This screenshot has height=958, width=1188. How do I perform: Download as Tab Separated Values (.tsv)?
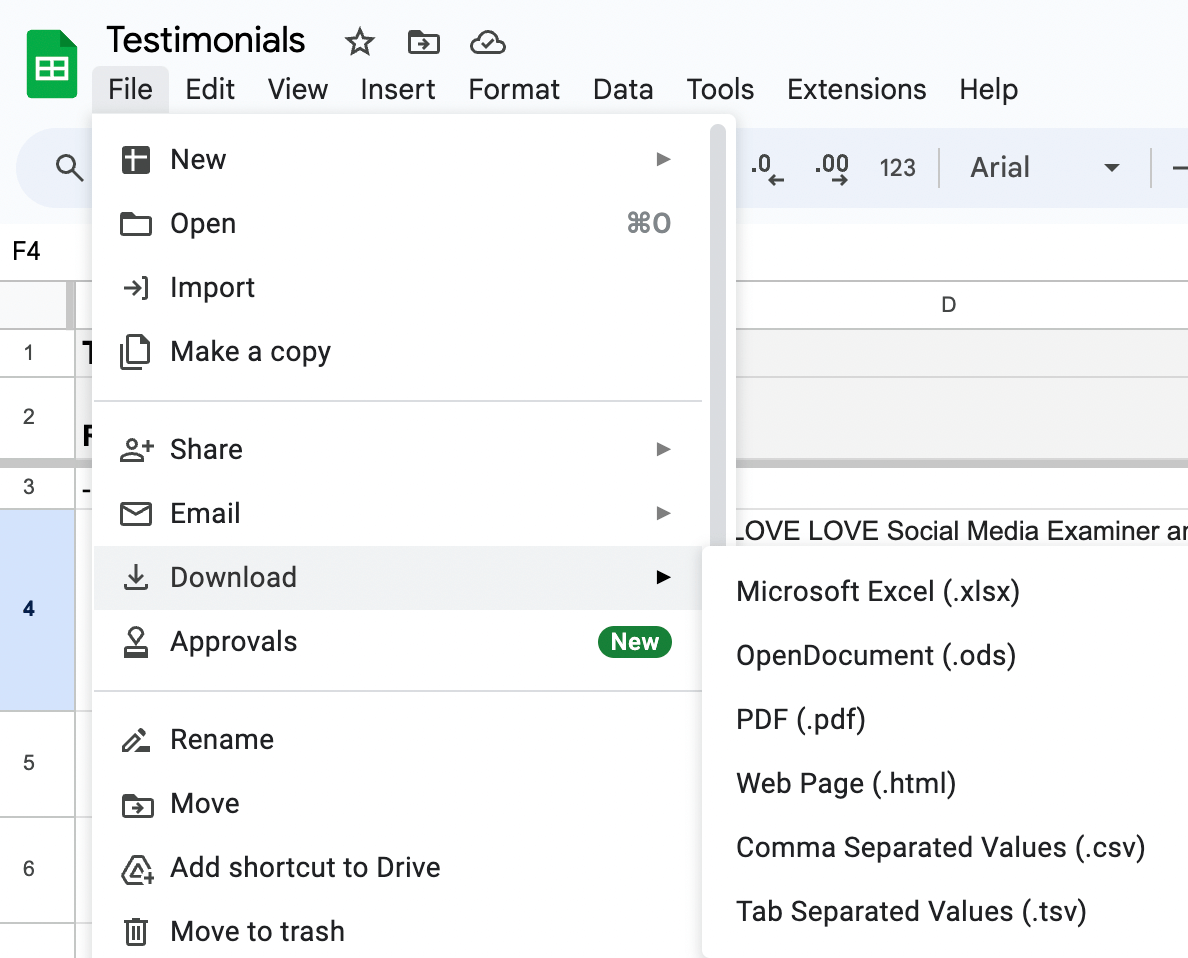pos(945,912)
